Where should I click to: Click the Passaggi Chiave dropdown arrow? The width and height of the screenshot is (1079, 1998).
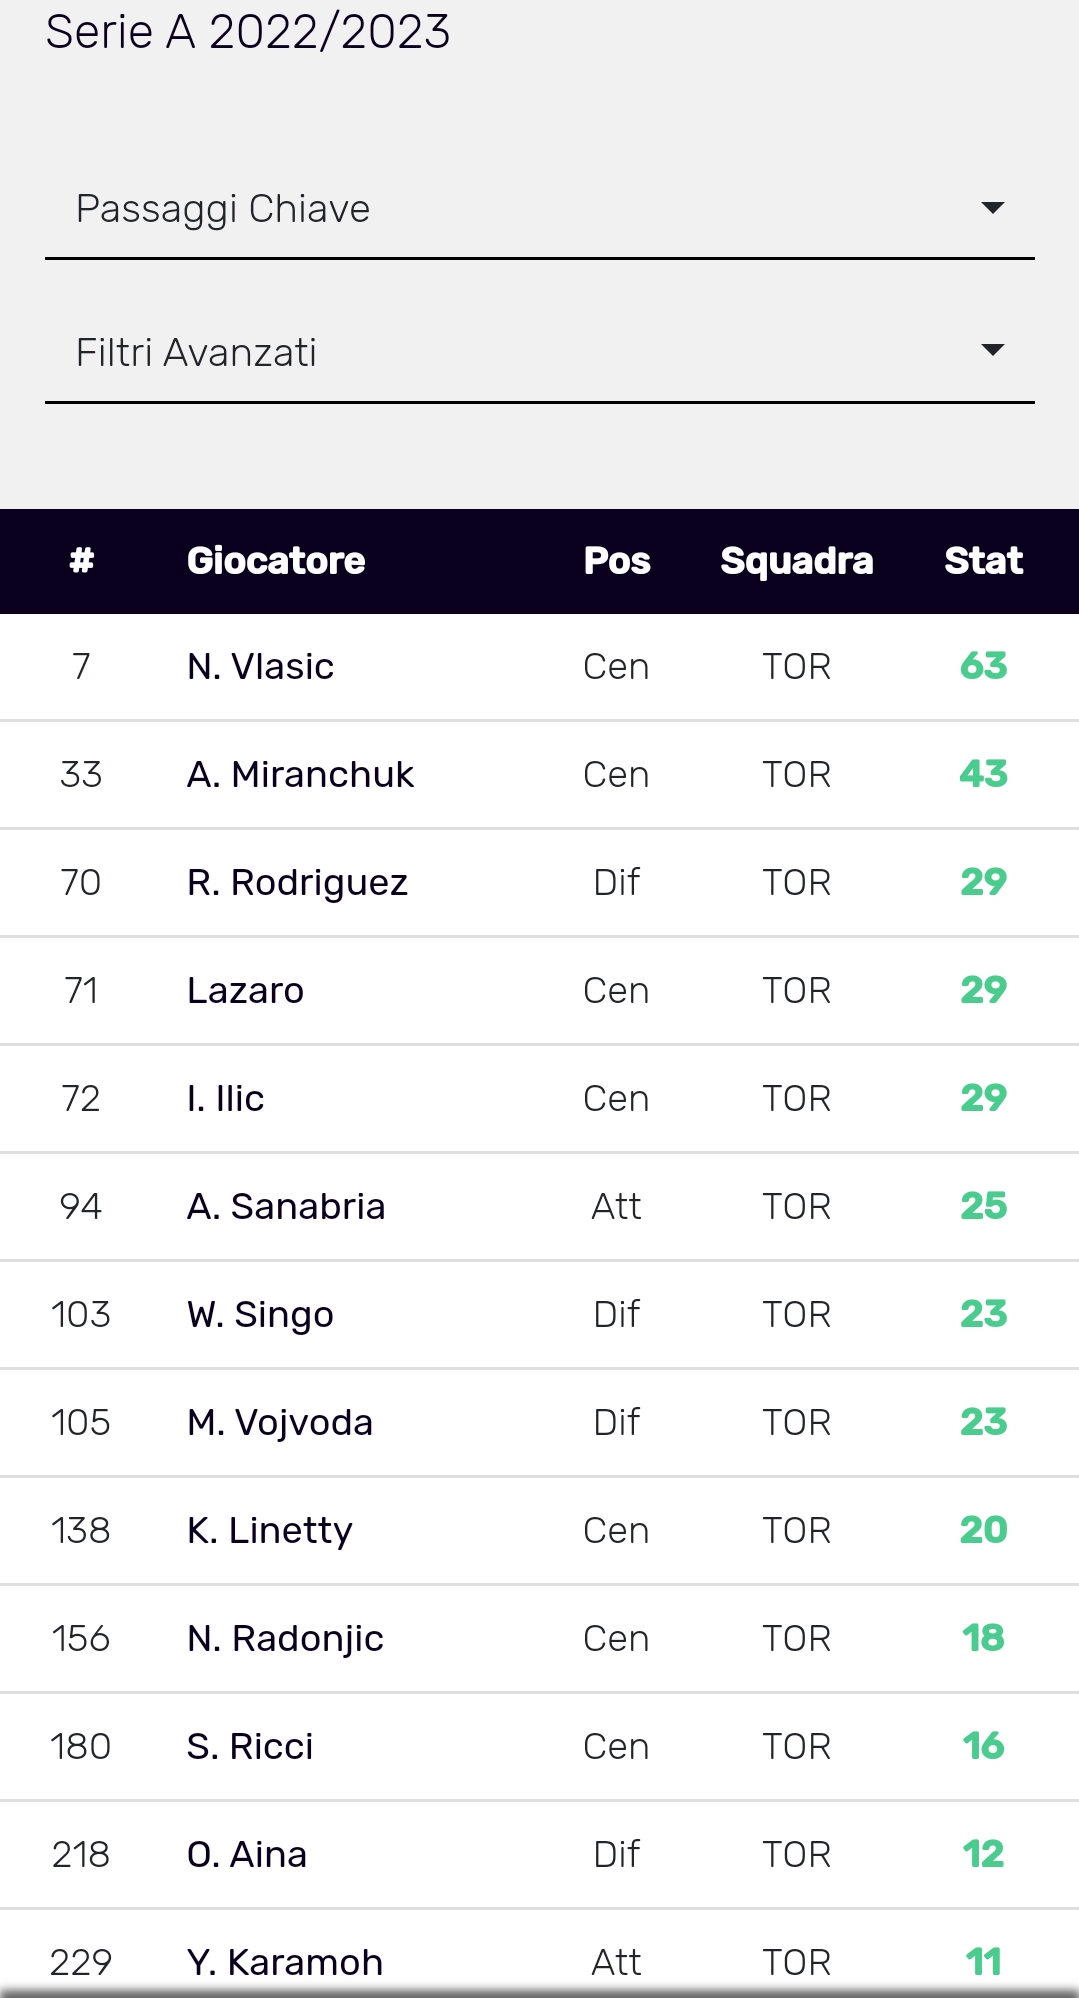992,208
